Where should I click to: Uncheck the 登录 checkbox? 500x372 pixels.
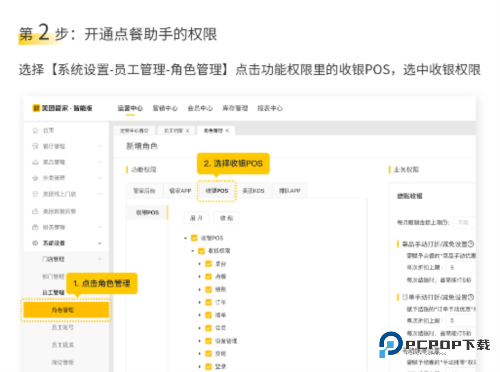(209, 366)
